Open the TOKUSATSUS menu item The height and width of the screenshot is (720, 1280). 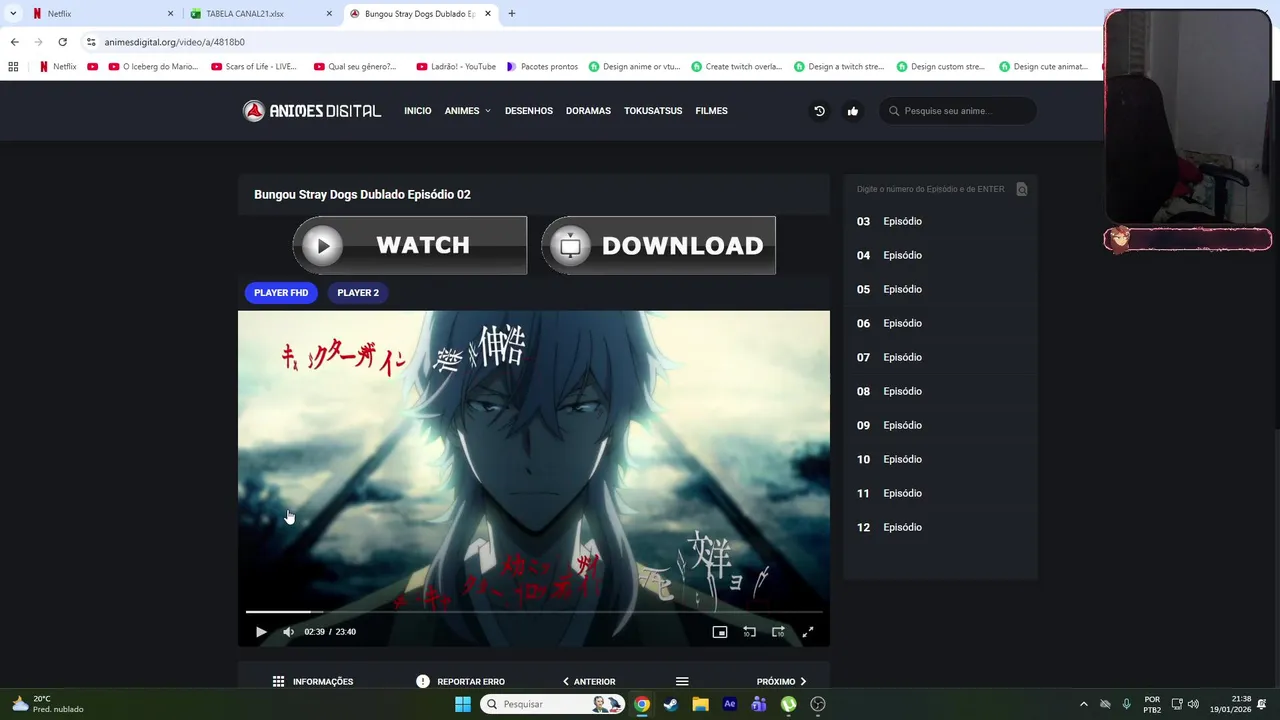point(653,111)
